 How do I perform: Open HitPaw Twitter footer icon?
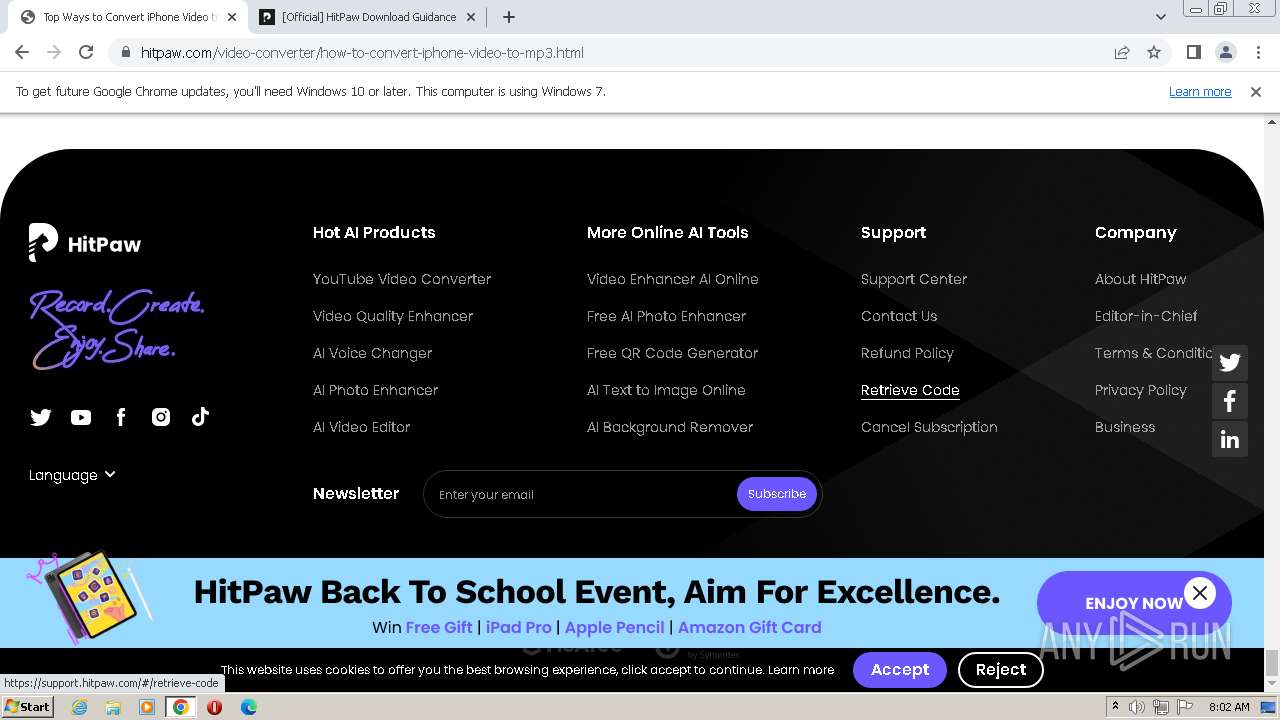coord(41,417)
